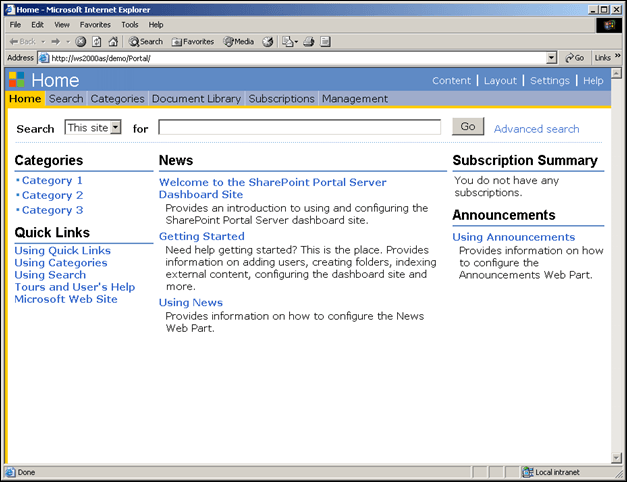Click the Settings link in header

point(550,81)
